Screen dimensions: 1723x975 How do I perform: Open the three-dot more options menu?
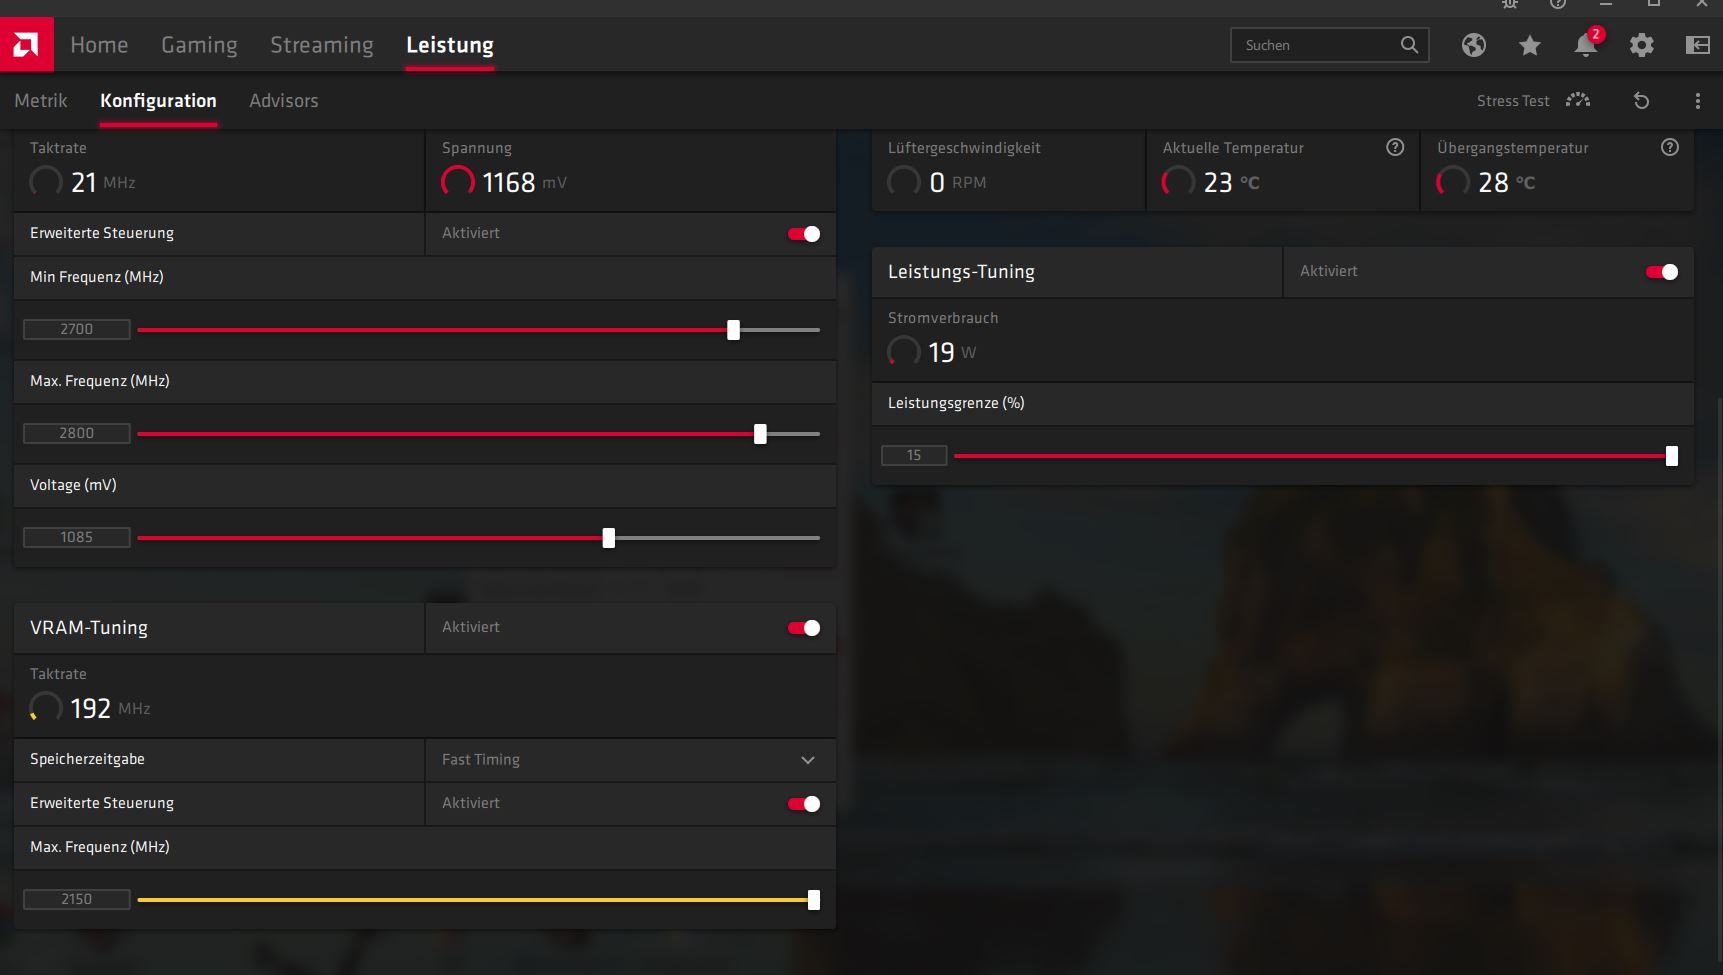click(1697, 100)
